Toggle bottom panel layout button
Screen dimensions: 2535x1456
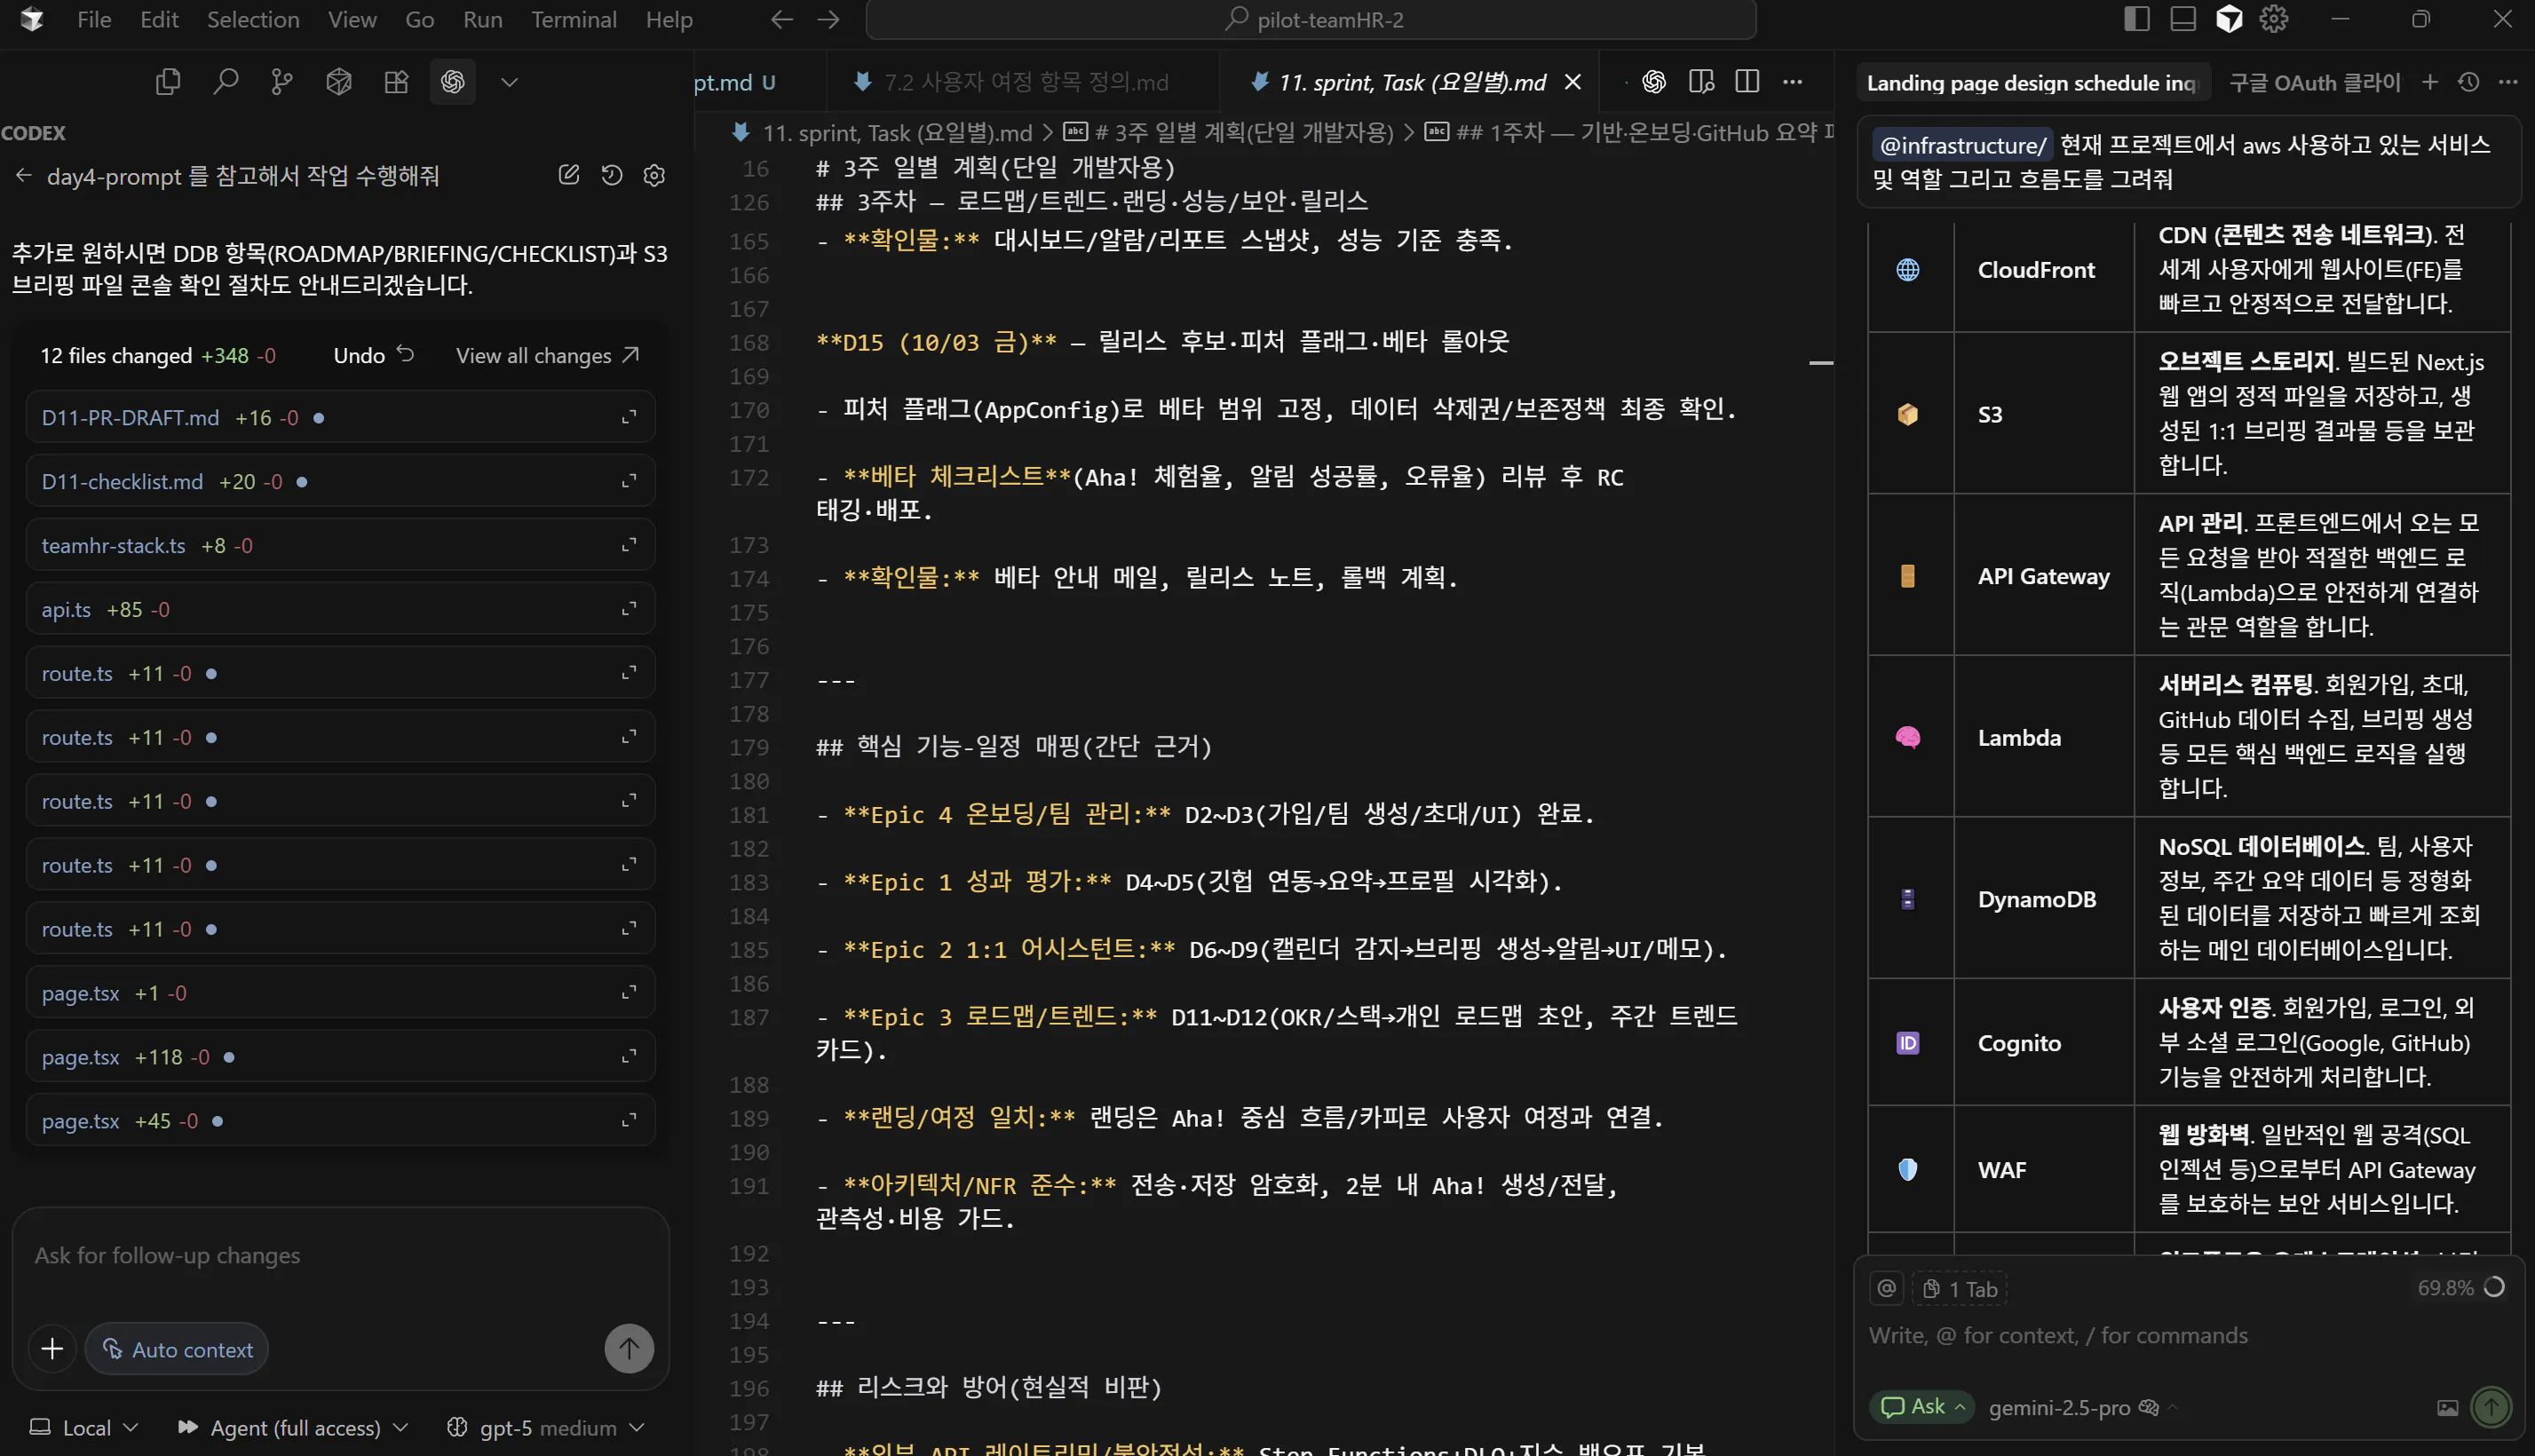coord(2183,19)
